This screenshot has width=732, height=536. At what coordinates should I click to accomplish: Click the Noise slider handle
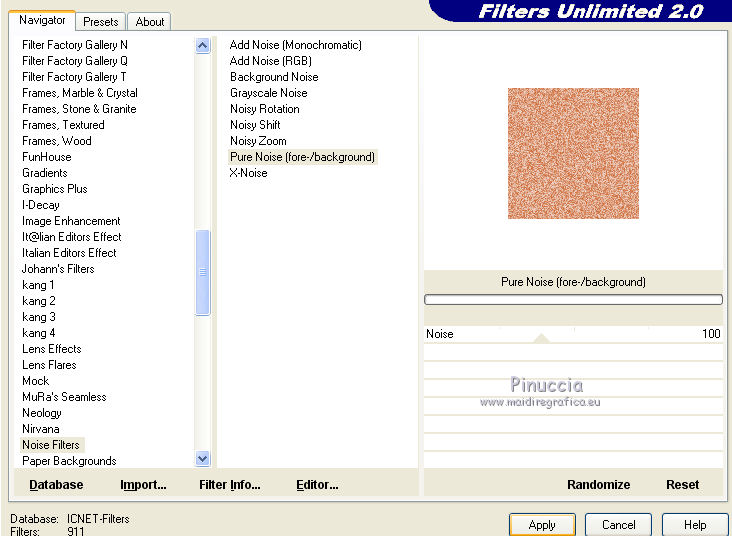click(541, 338)
